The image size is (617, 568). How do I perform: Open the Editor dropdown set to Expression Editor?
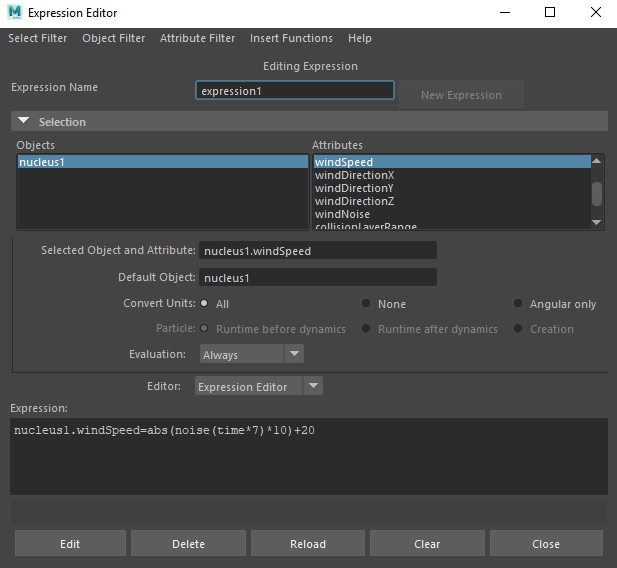click(259, 386)
